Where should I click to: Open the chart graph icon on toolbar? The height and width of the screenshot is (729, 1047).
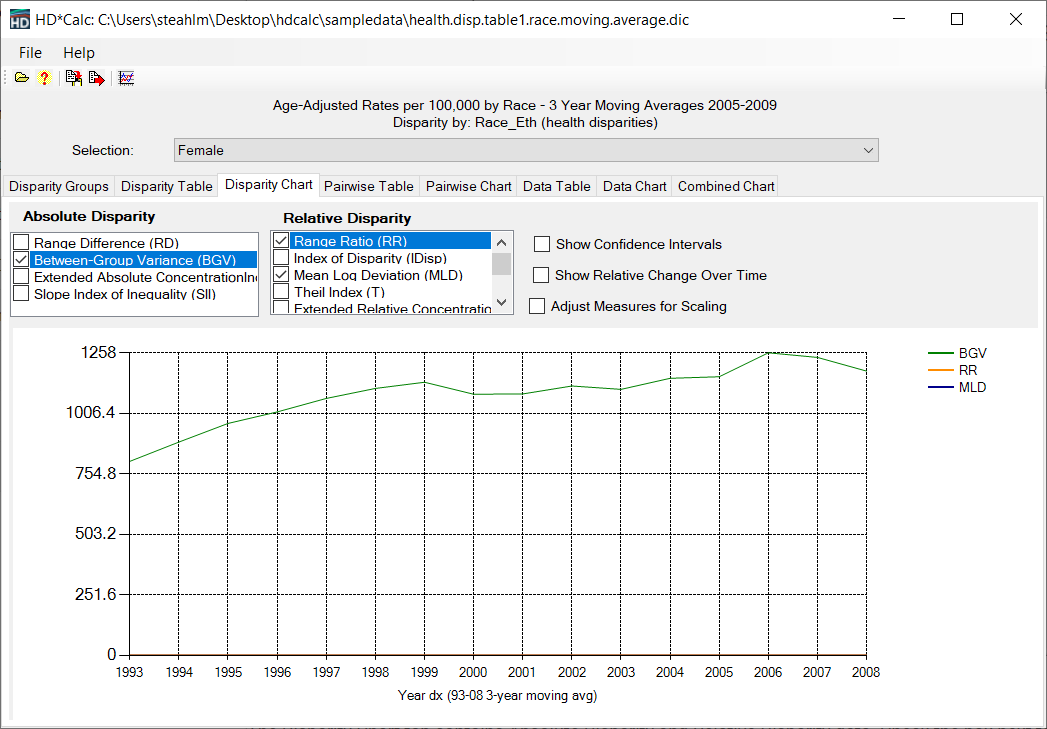coord(125,77)
